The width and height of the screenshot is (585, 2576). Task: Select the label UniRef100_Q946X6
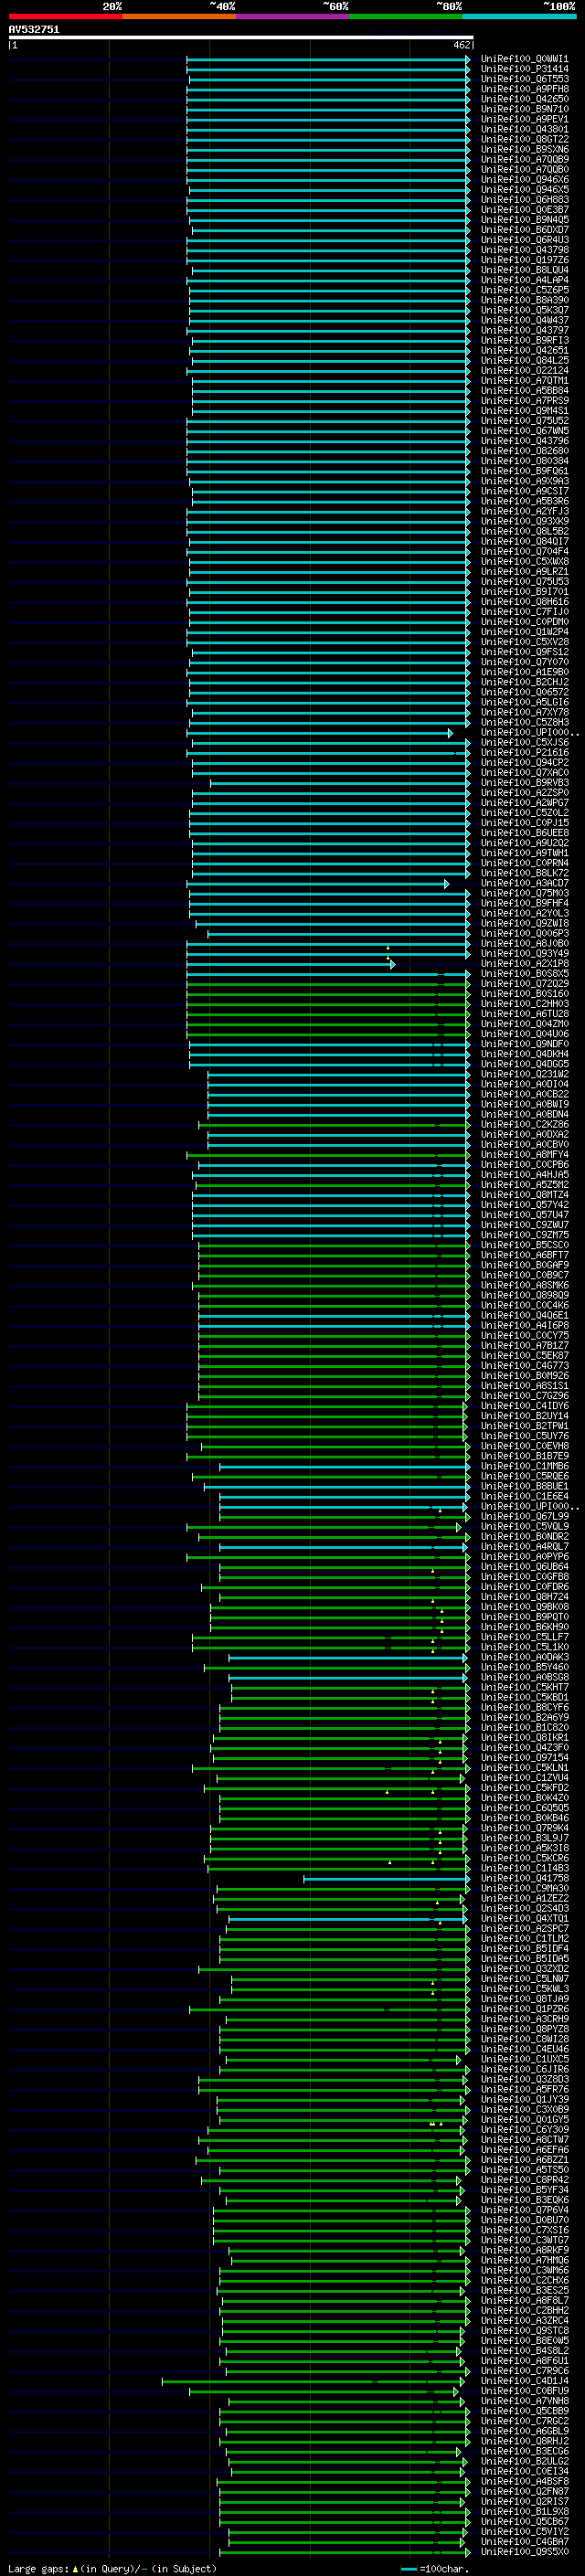click(x=524, y=180)
